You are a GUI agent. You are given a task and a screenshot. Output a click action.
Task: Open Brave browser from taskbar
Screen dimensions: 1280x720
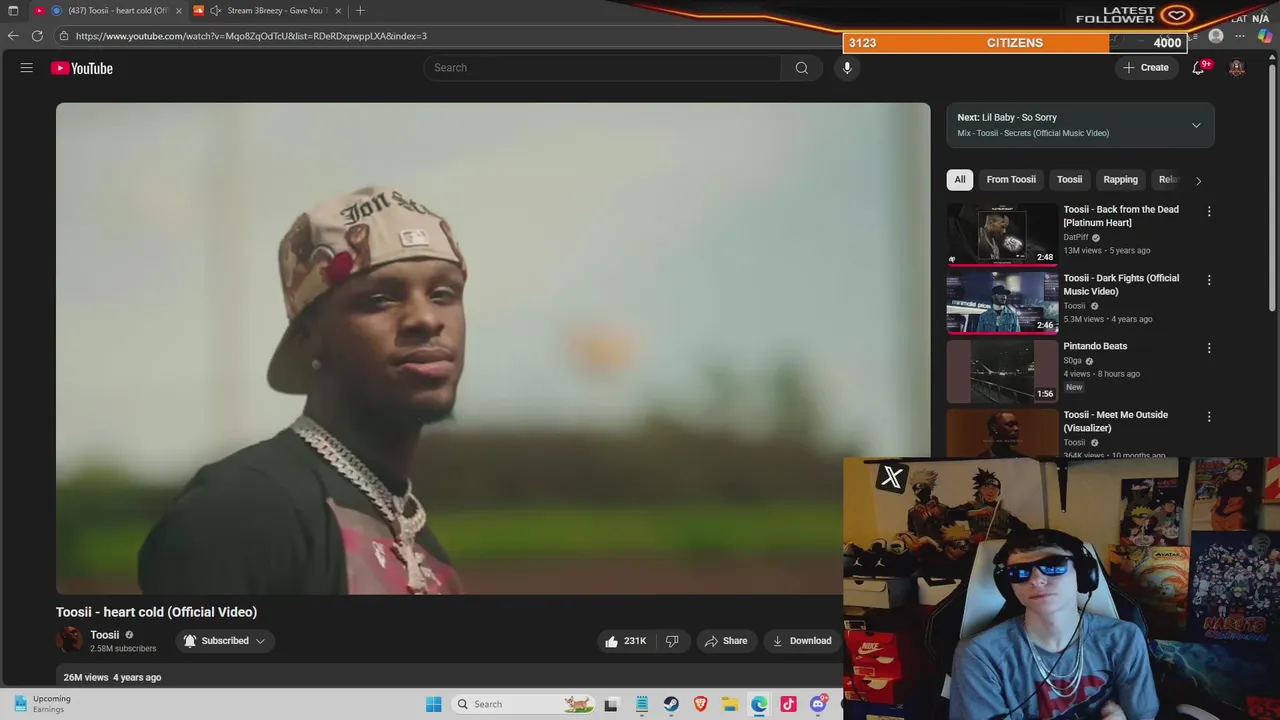click(x=701, y=704)
